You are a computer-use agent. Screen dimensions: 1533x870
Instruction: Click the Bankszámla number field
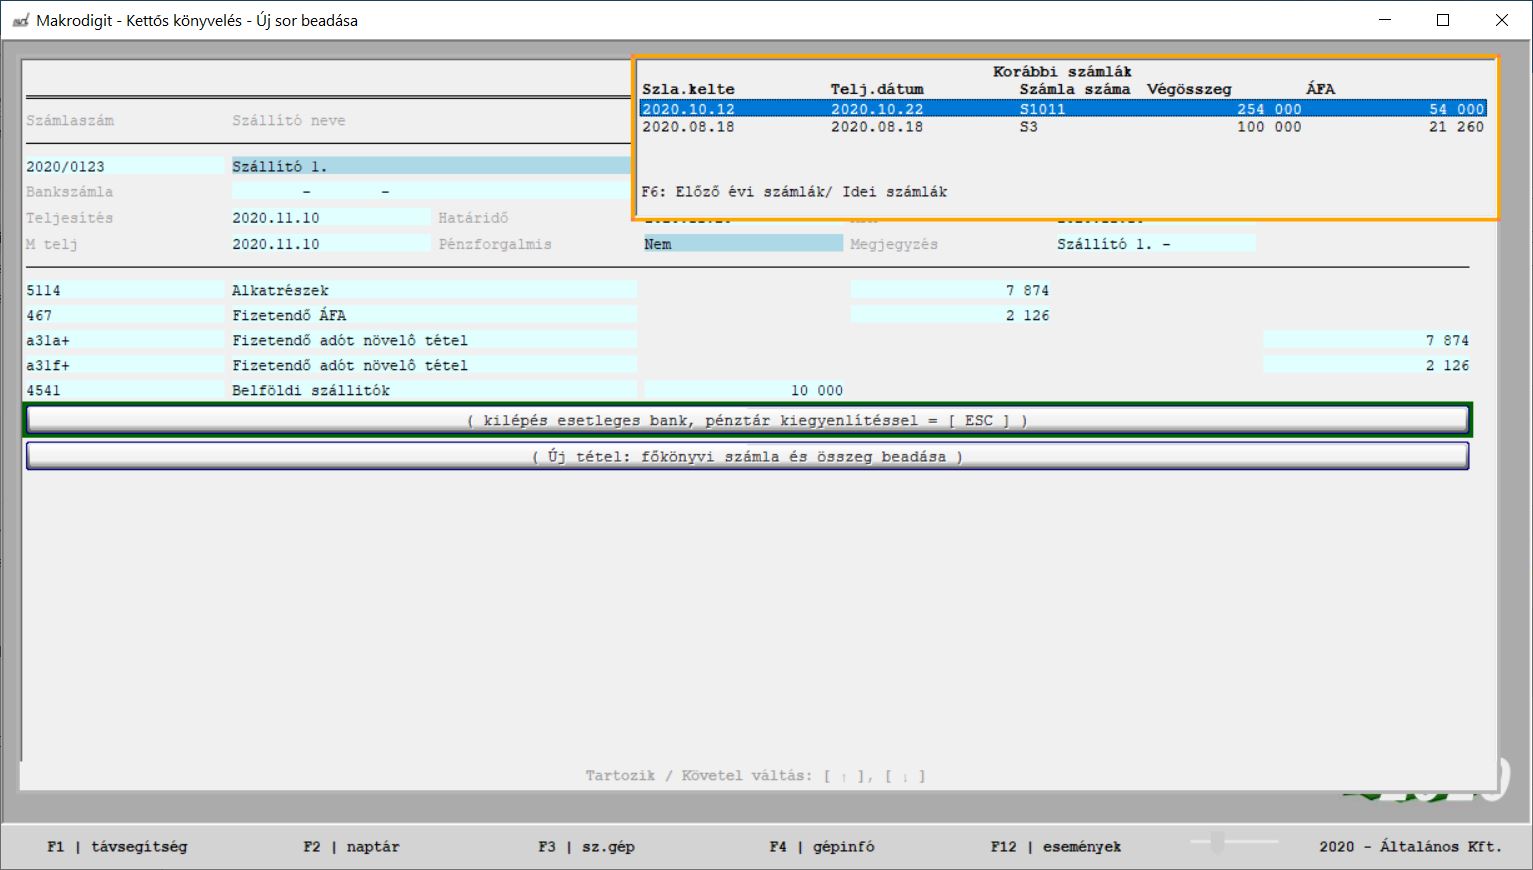click(431, 191)
